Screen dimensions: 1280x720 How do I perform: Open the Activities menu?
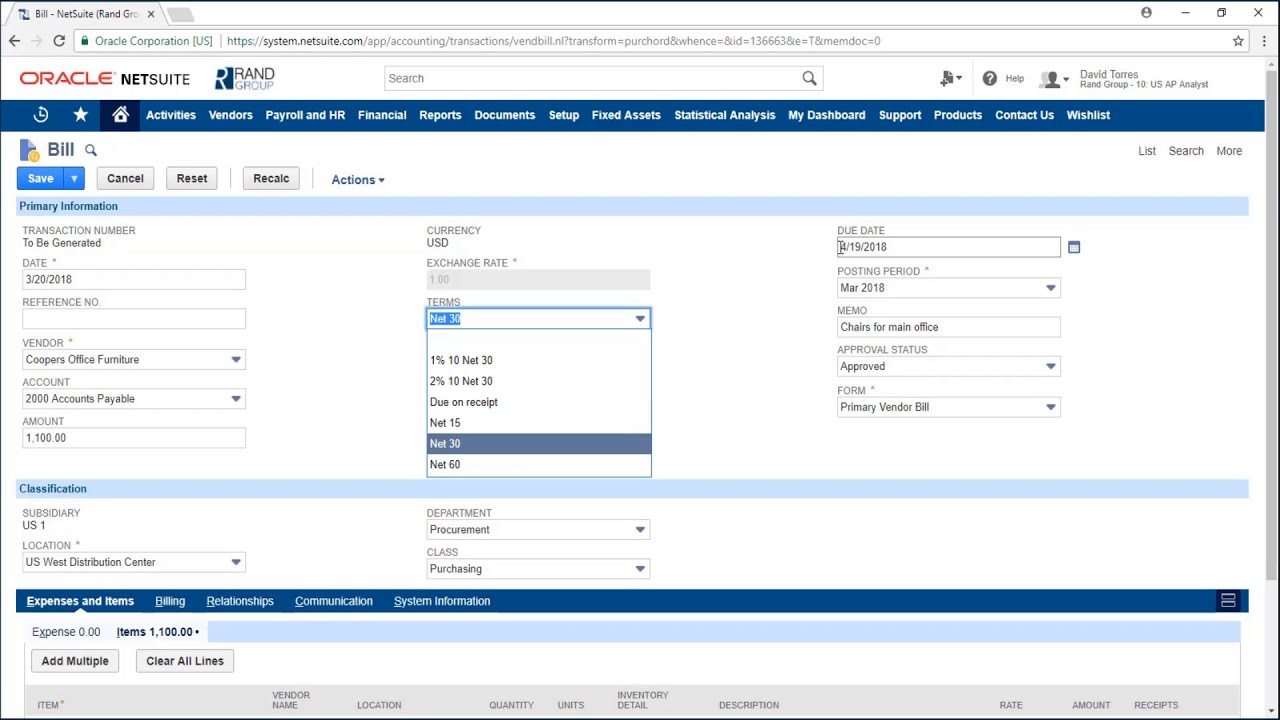[x=171, y=115]
